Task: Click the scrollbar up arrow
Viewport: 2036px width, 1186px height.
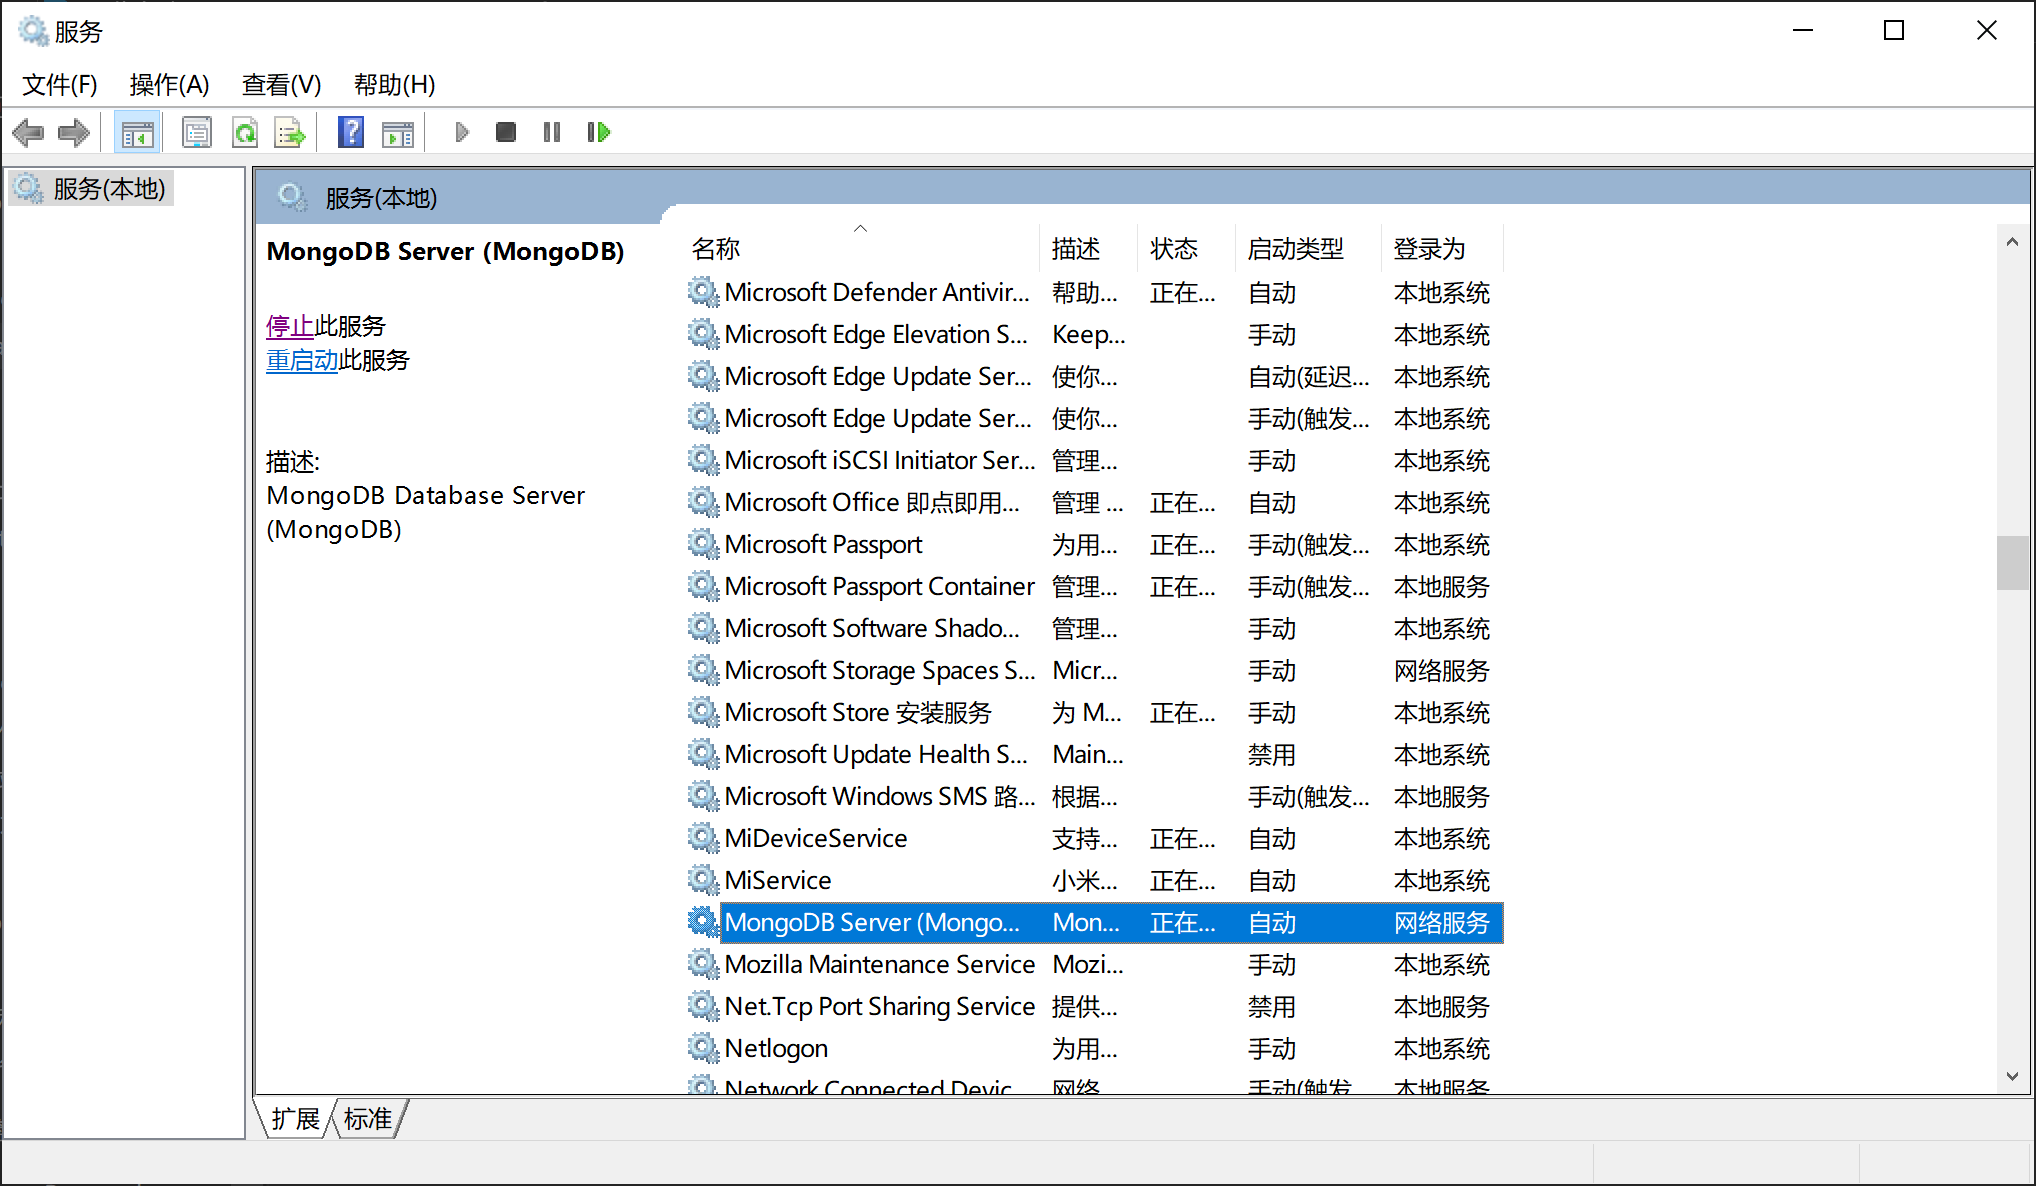Action: (2012, 242)
